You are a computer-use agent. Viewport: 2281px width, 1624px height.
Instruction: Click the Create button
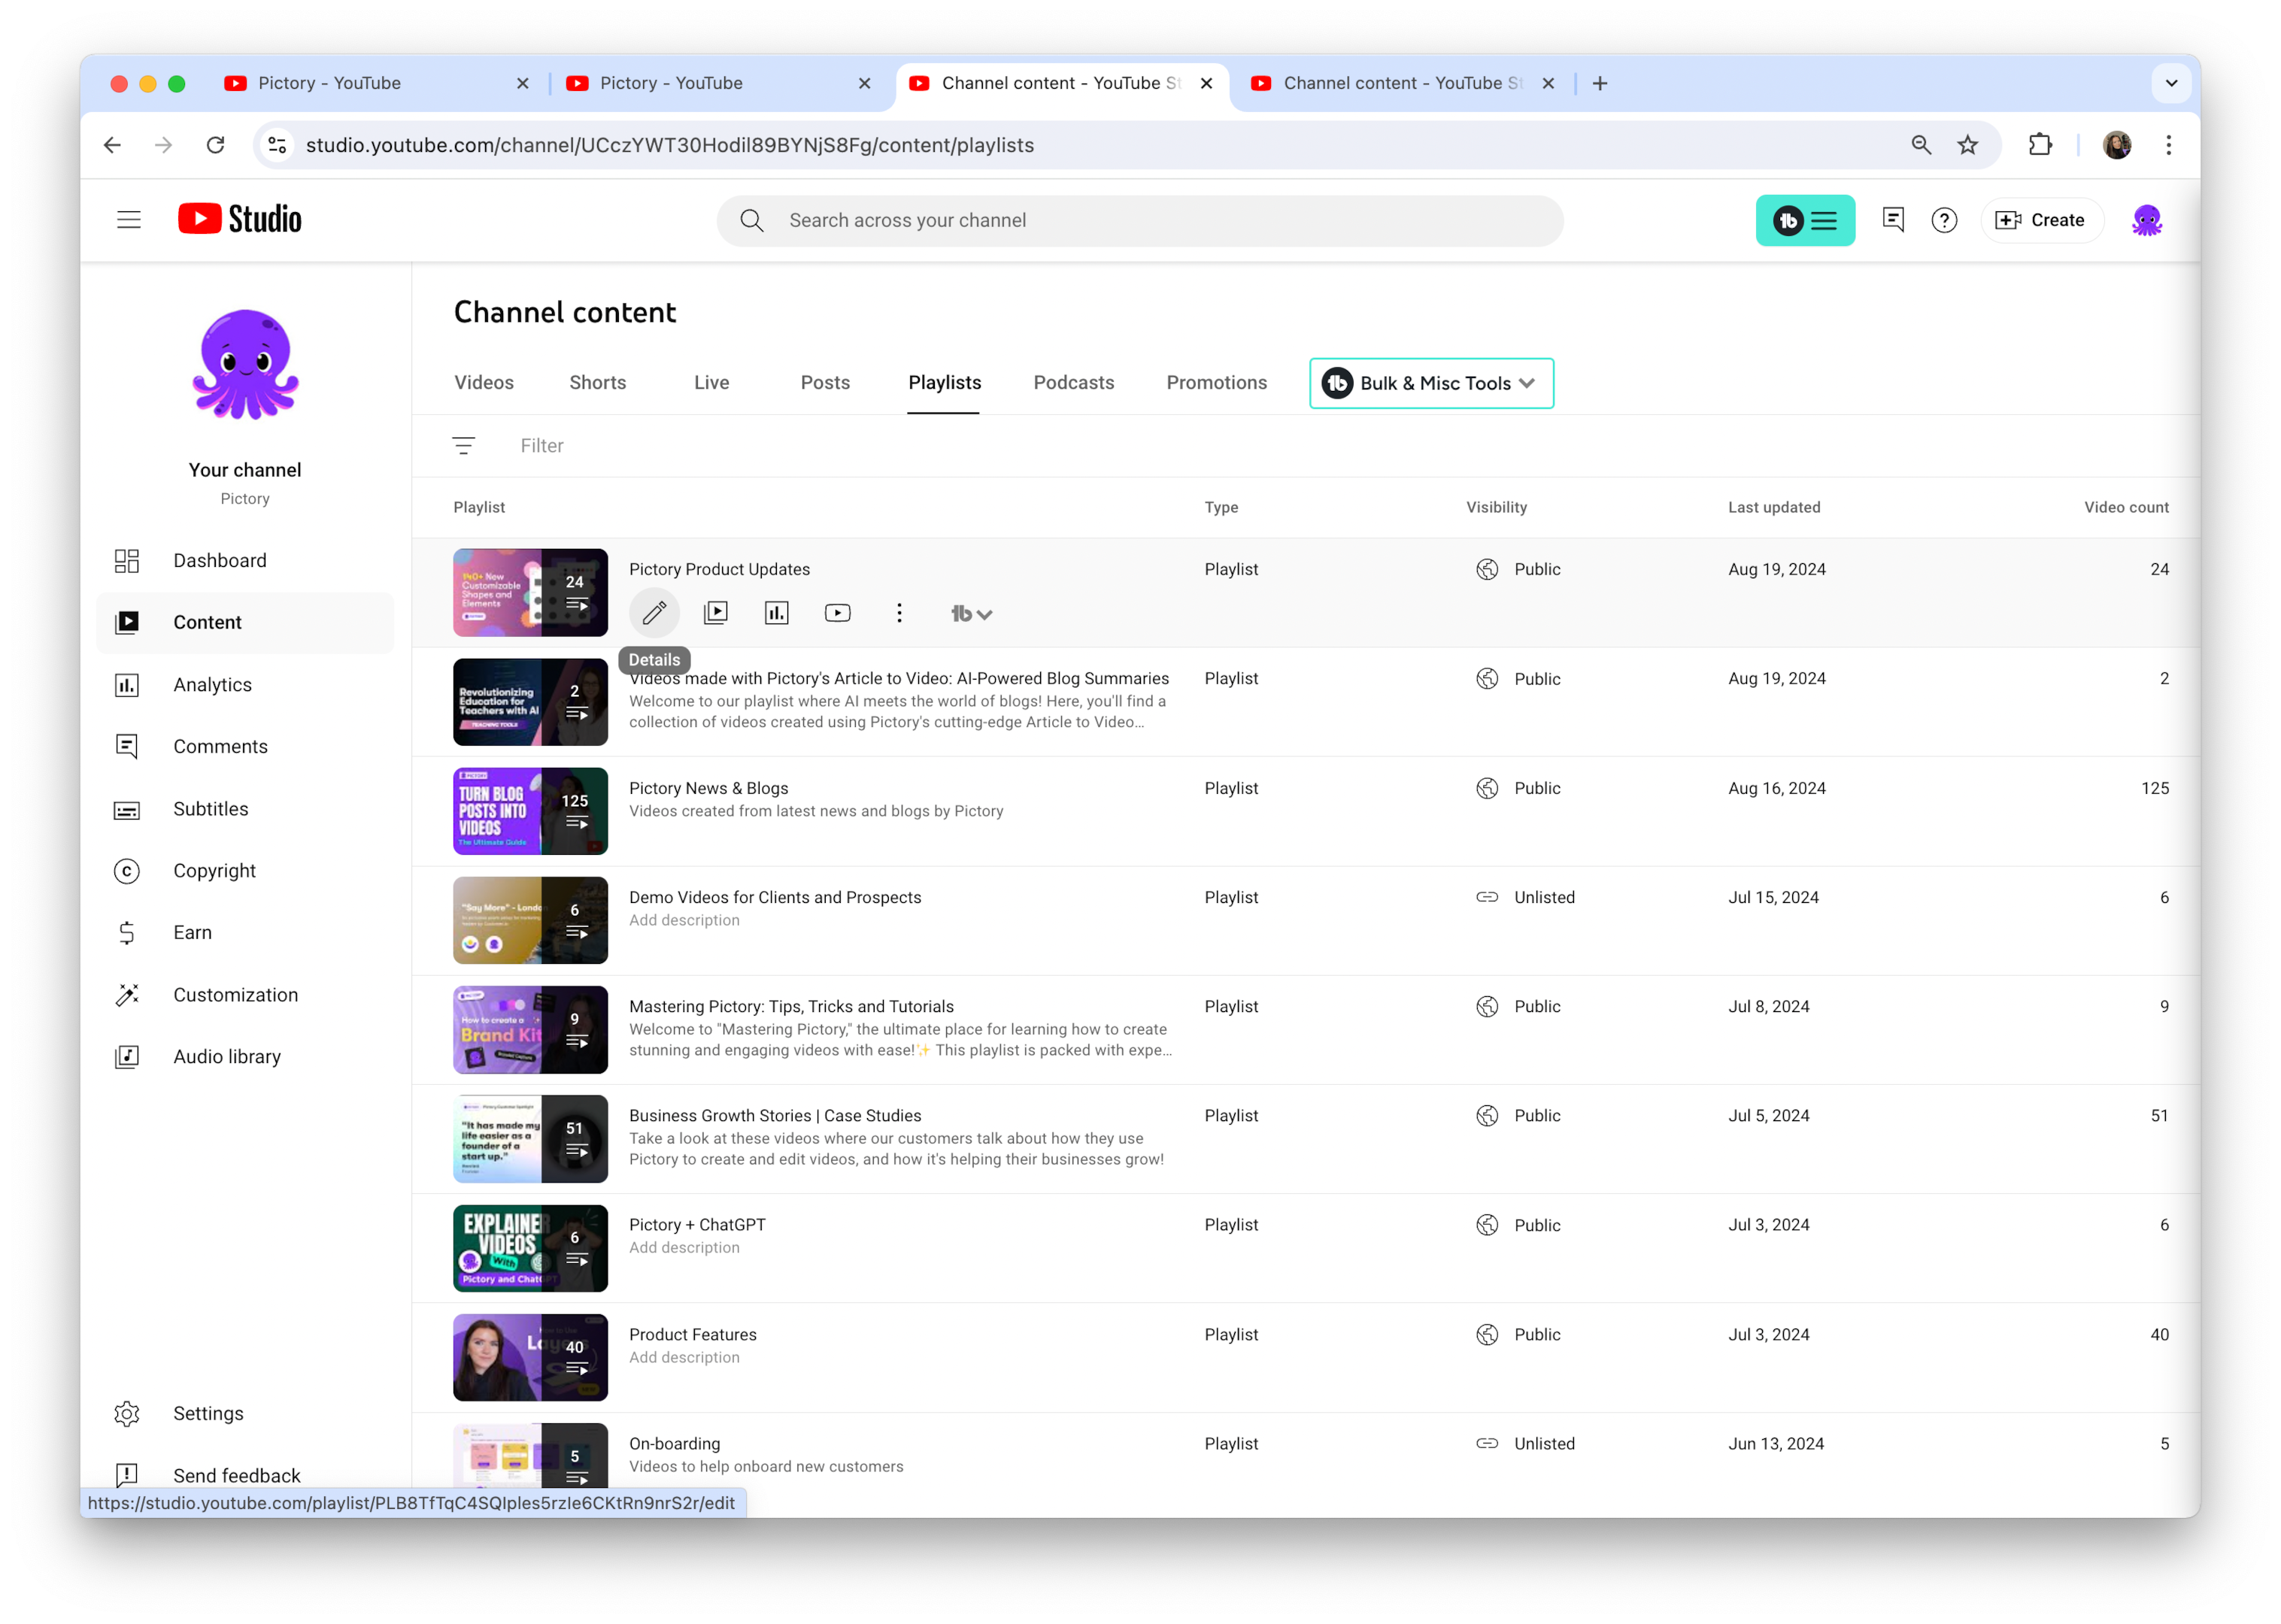[x=2040, y=220]
